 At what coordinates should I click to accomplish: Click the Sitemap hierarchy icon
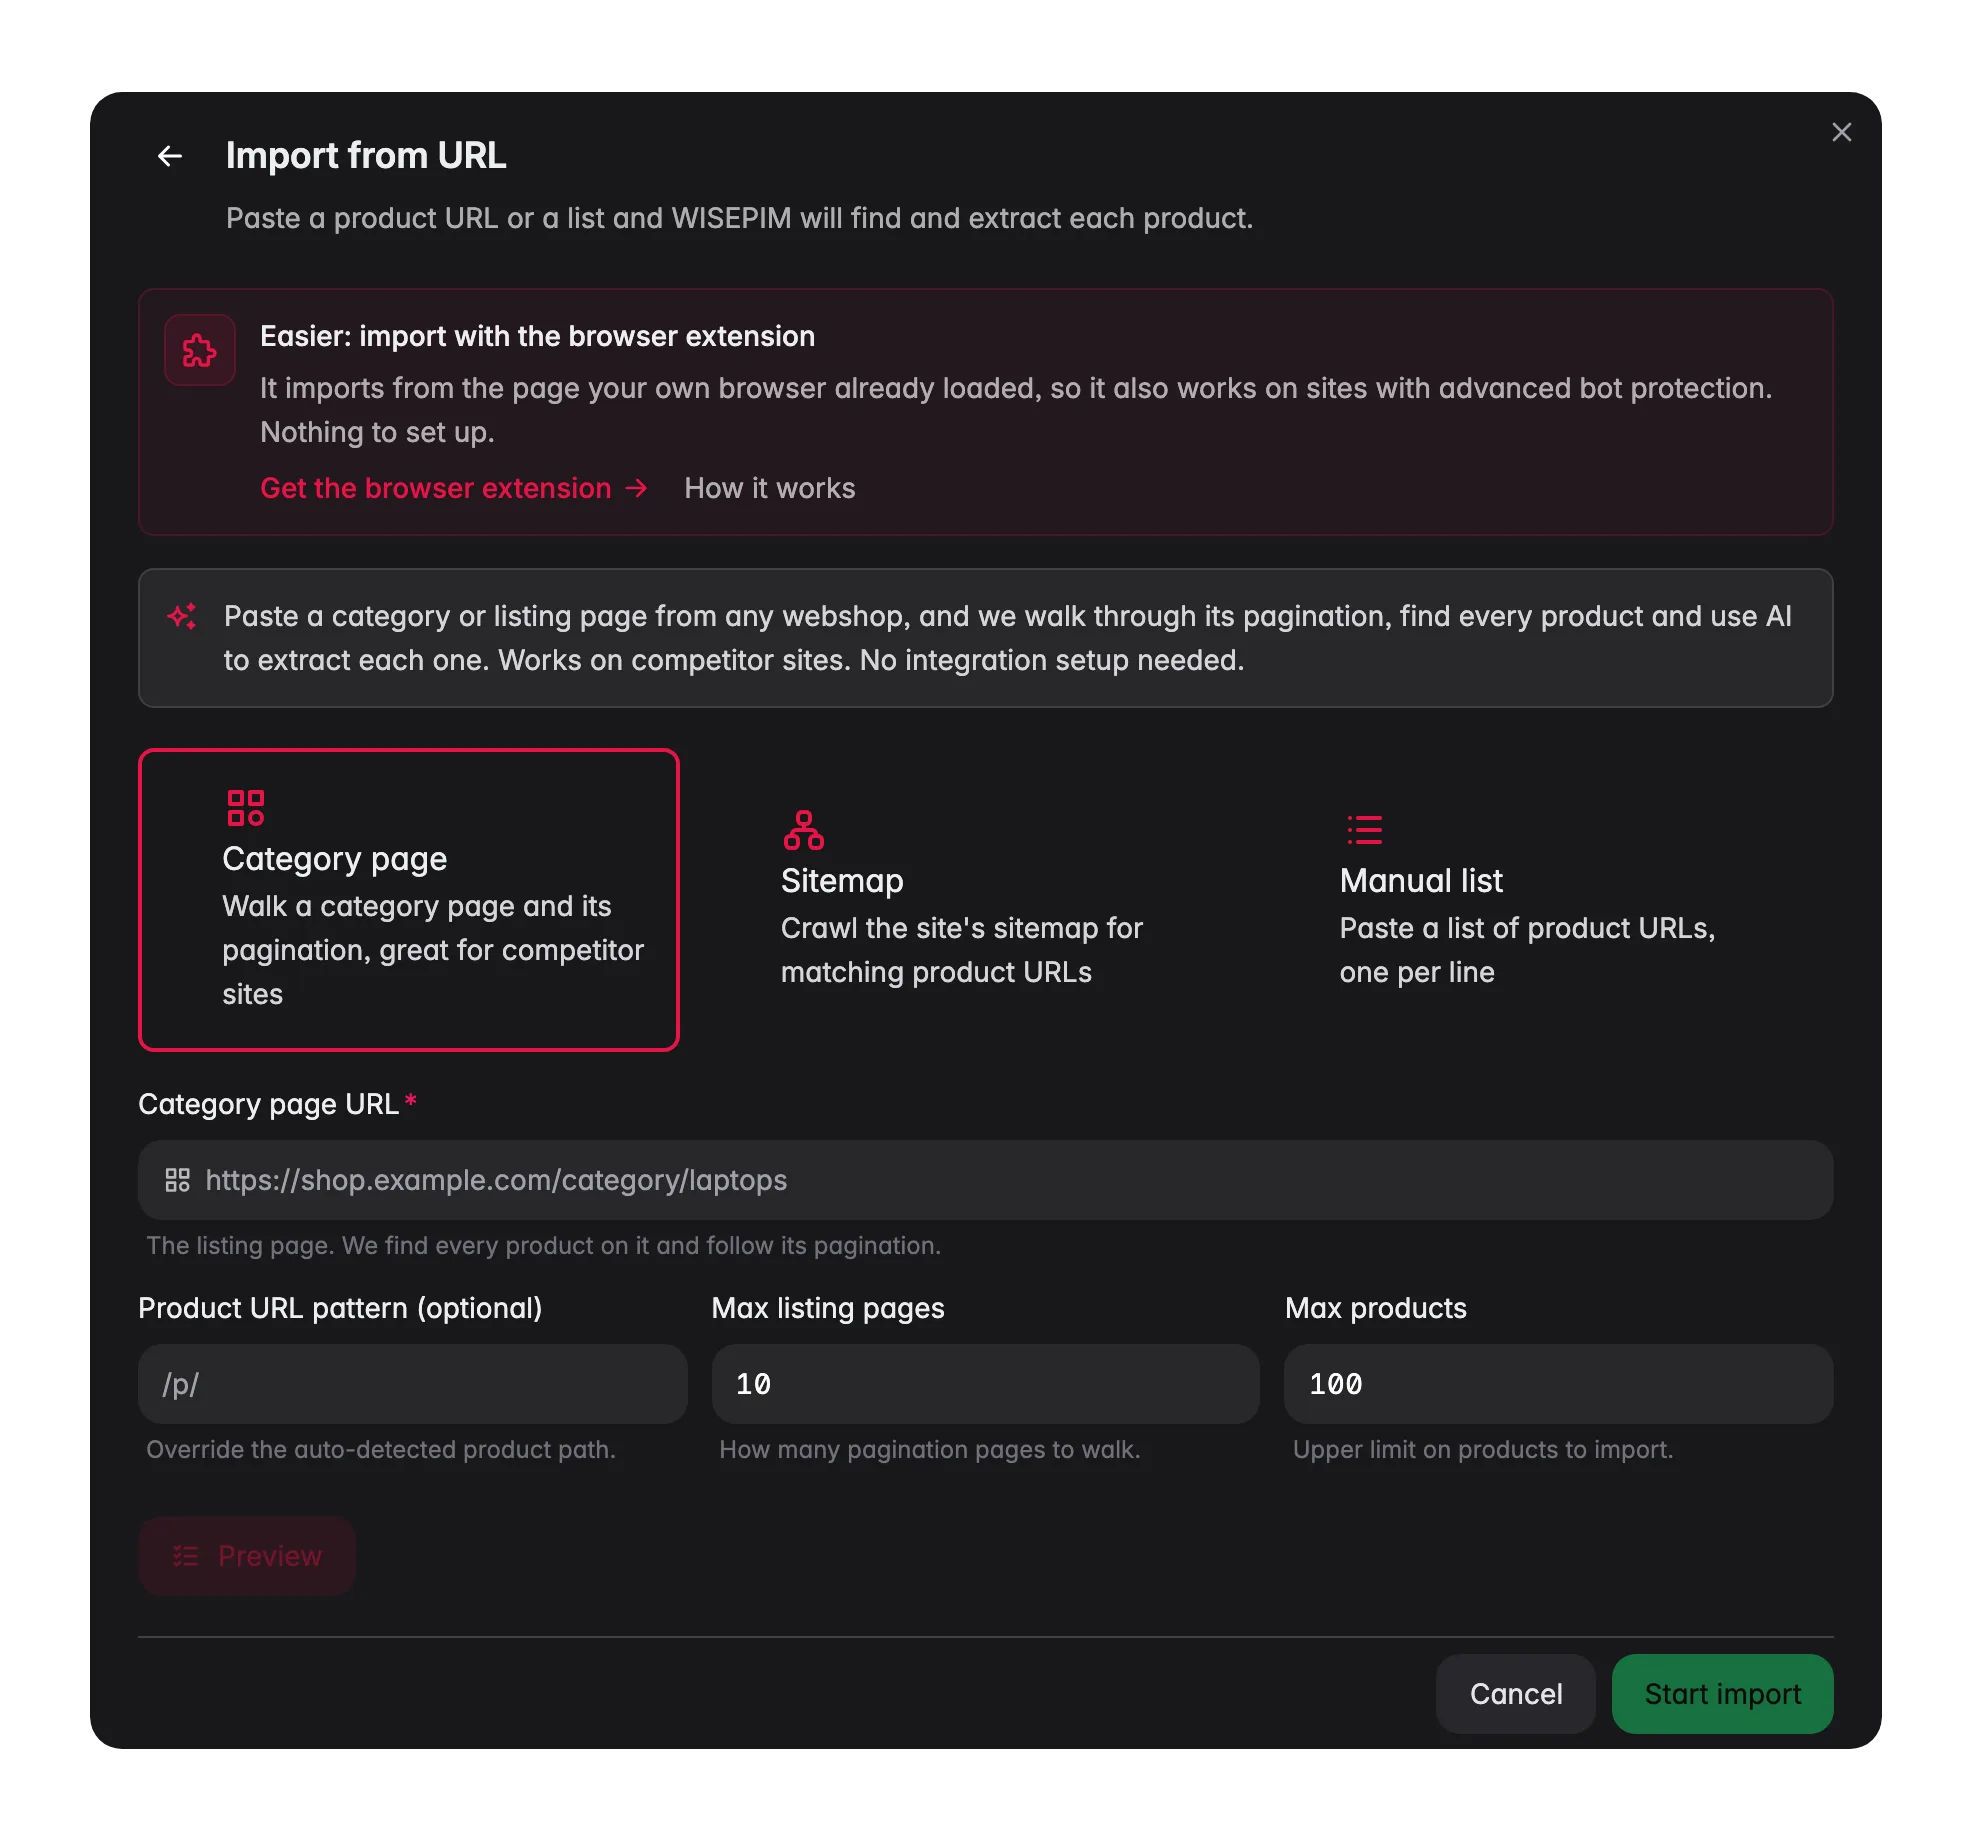click(804, 830)
